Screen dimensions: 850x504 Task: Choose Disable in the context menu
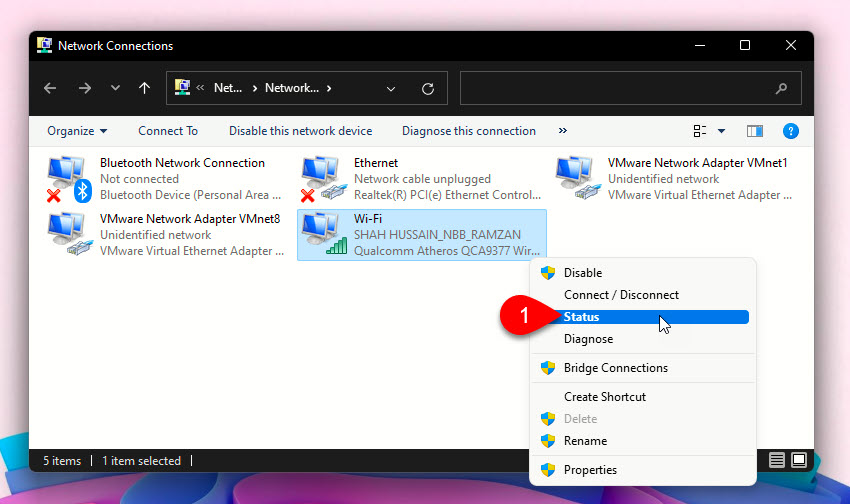click(643, 273)
